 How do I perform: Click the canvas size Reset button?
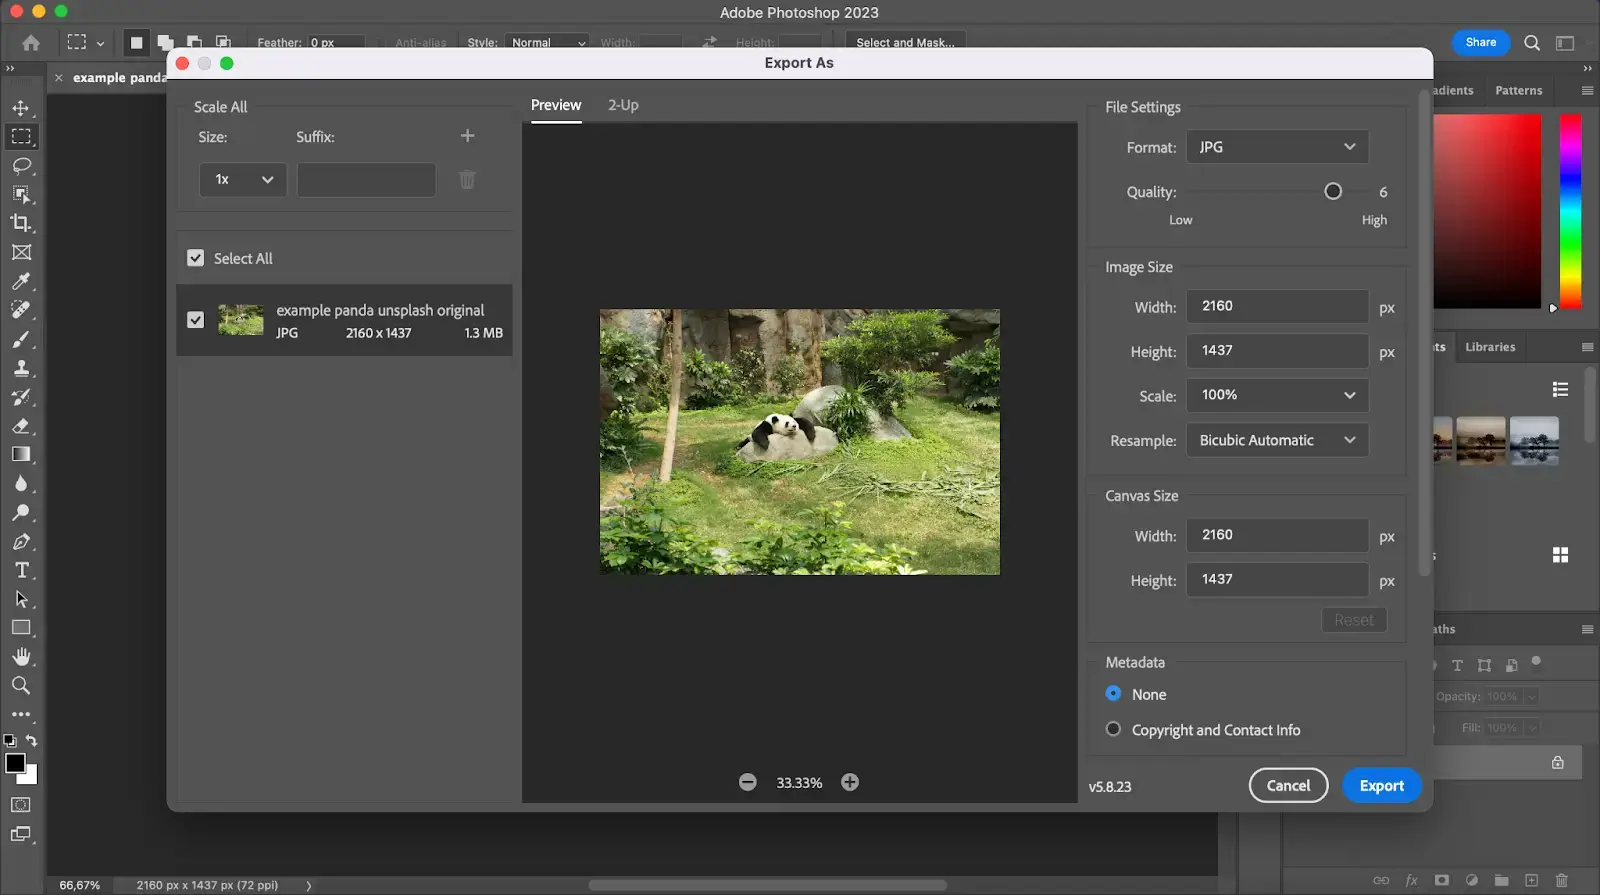[1354, 620]
